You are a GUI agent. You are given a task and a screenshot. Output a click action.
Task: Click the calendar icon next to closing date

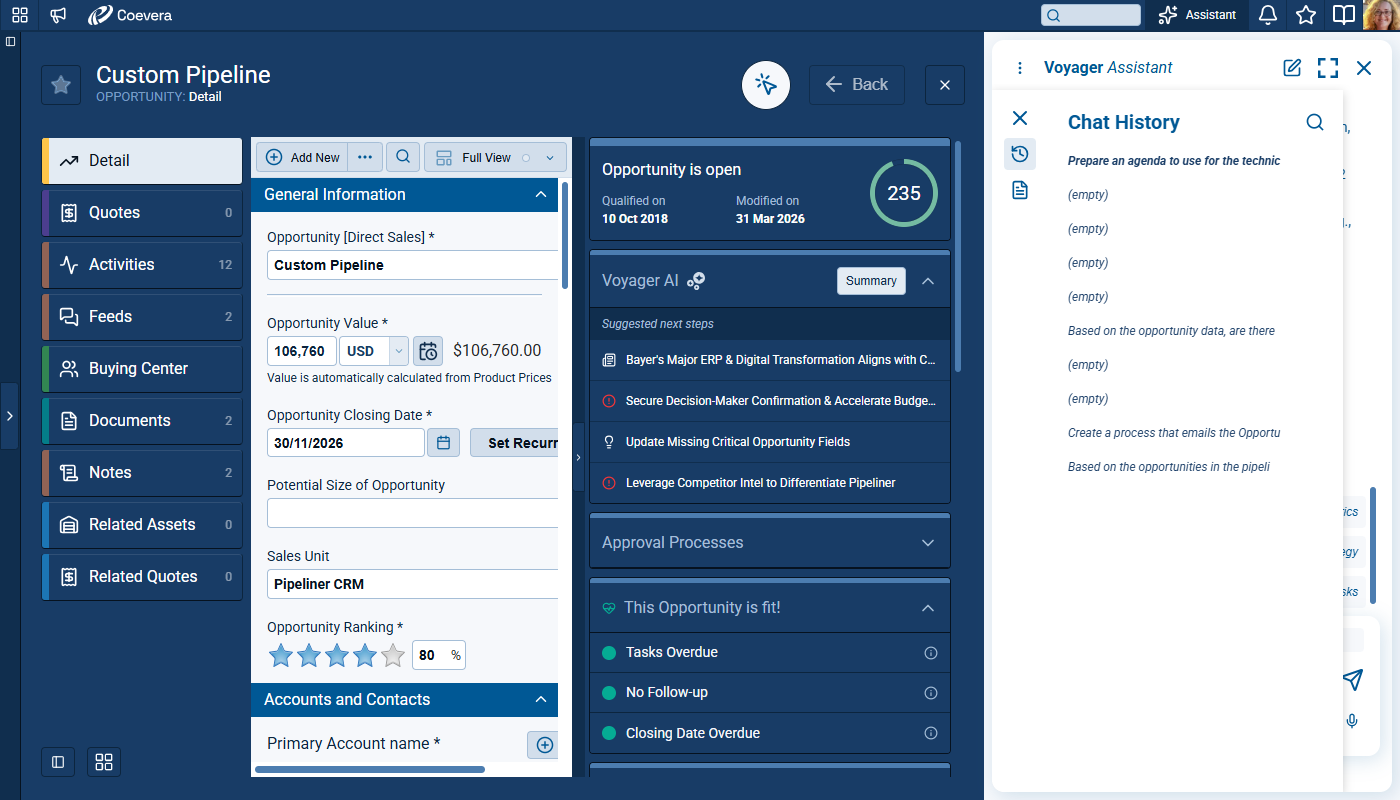click(443, 442)
